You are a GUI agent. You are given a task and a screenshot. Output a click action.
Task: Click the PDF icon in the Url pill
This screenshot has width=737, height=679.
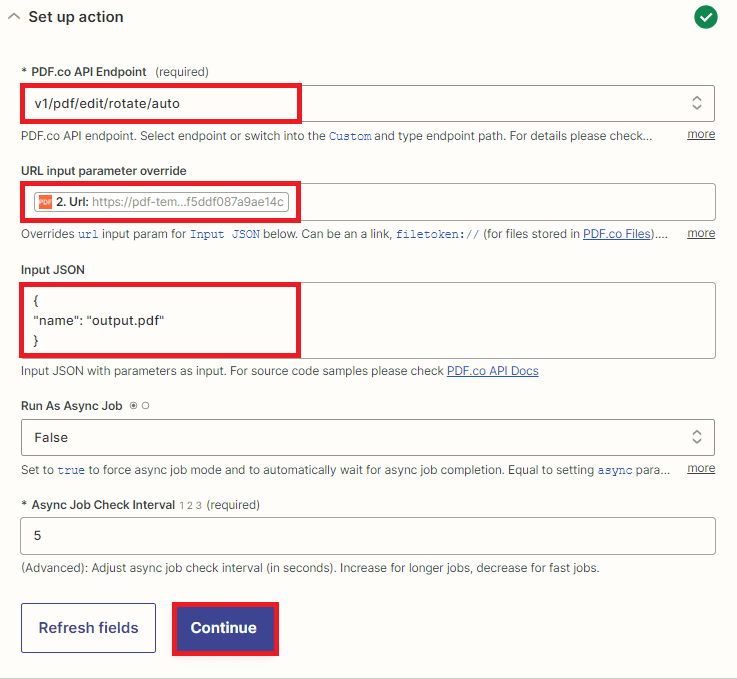pyautogui.click(x=44, y=202)
